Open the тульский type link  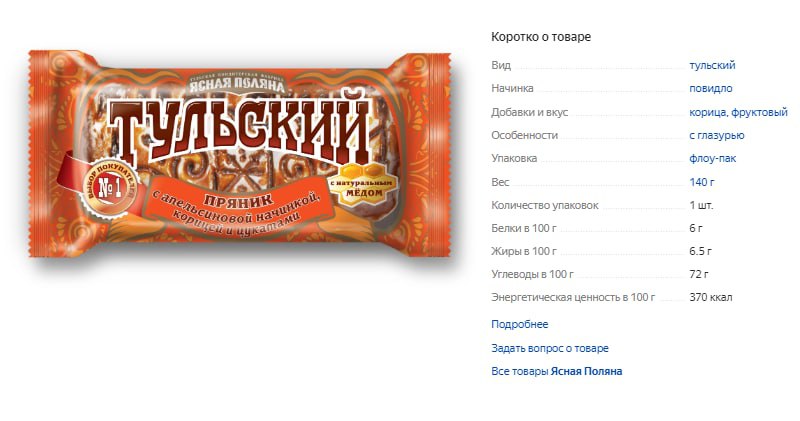pyautogui.click(x=712, y=65)
